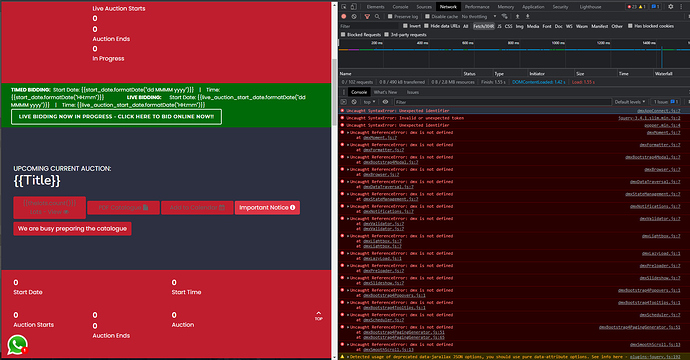The width and height of the screenshot is (690, 360).
Task: Click the 1 Issue button in console toolbar
Action: (x=667, y=102)
